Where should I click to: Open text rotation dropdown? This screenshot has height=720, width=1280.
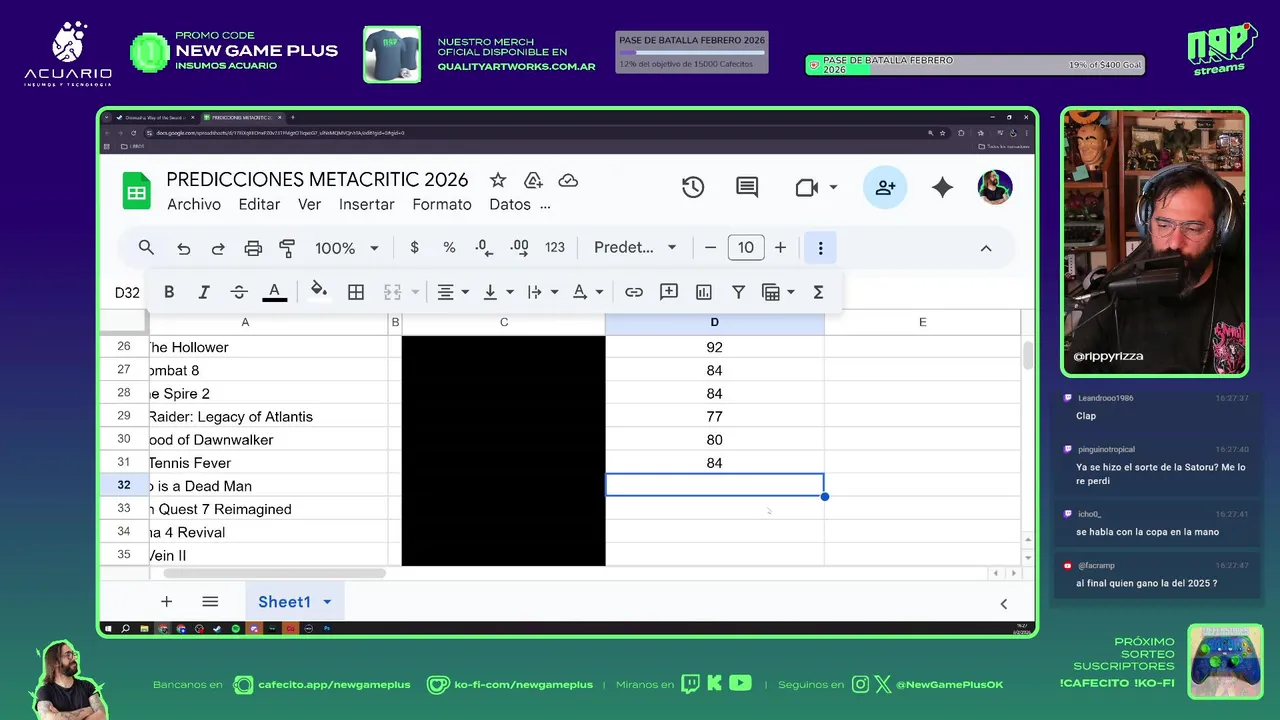tap(587, 292)
